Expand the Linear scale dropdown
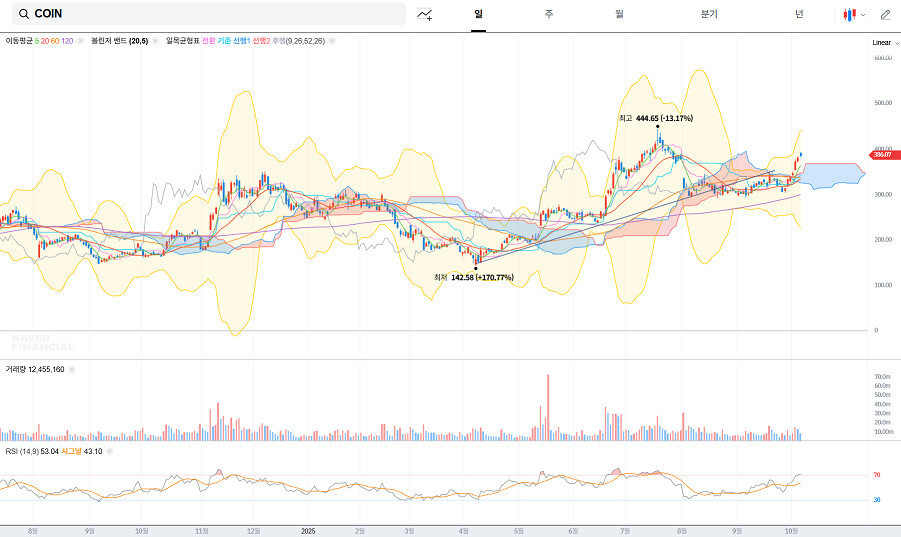Image resolution: width=901 pixels, height=537 pixels. [883, 43]
